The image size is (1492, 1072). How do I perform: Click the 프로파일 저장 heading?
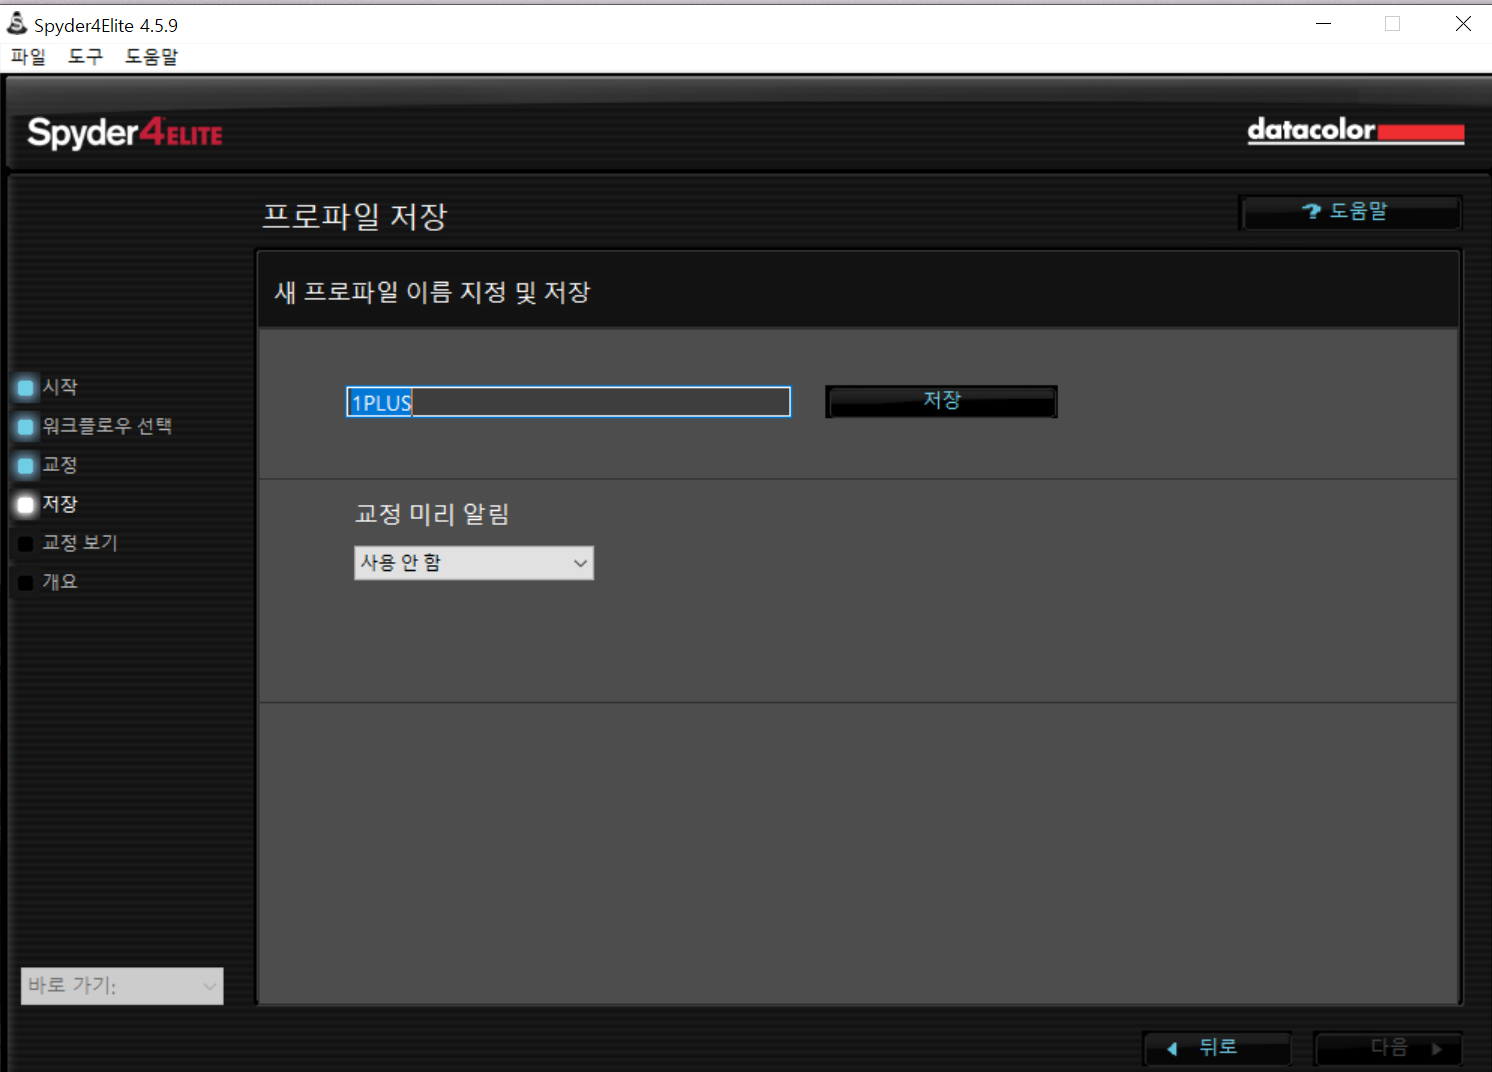point(355,216)
